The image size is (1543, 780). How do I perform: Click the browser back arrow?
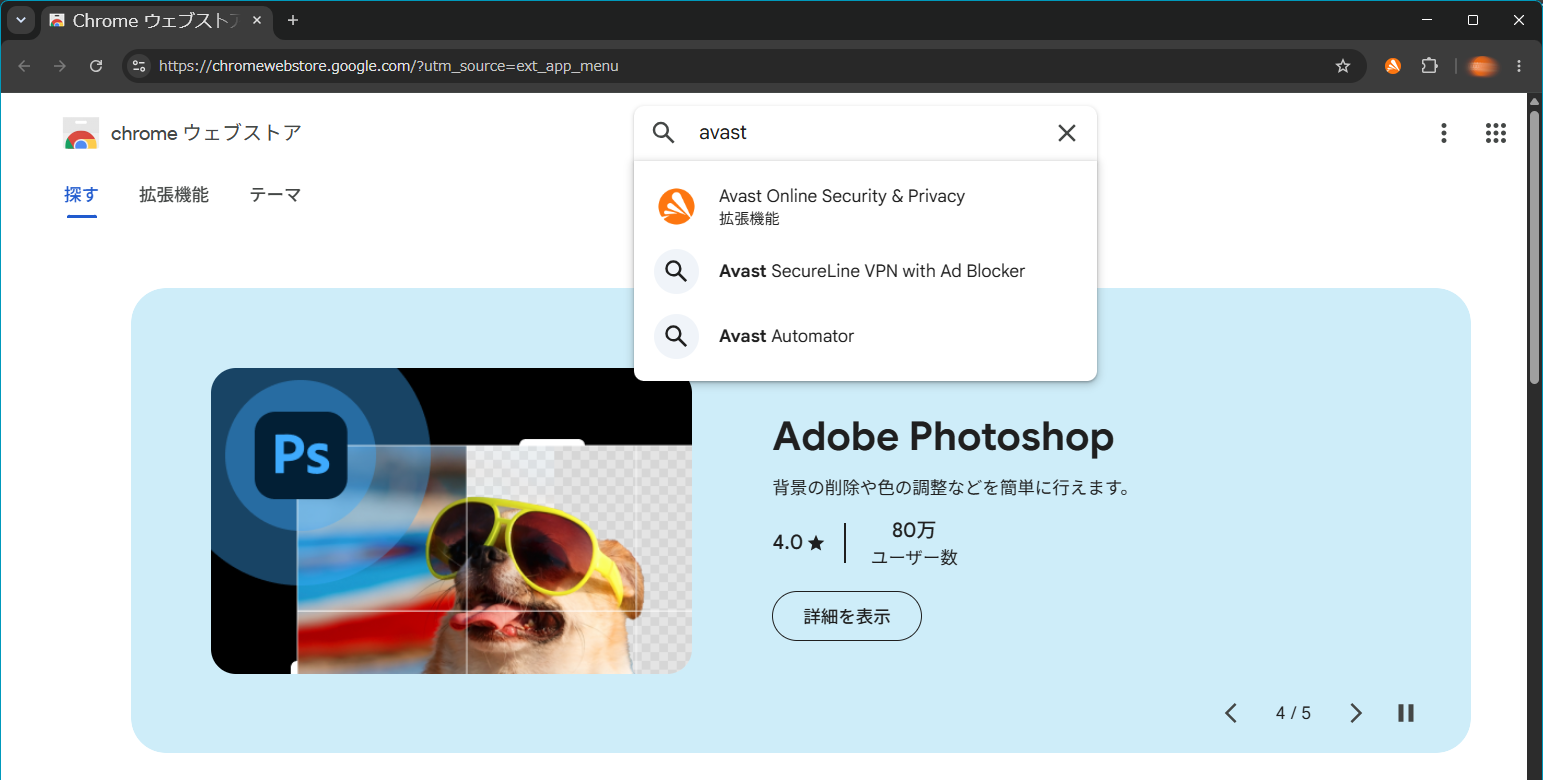tap(24, 66)
